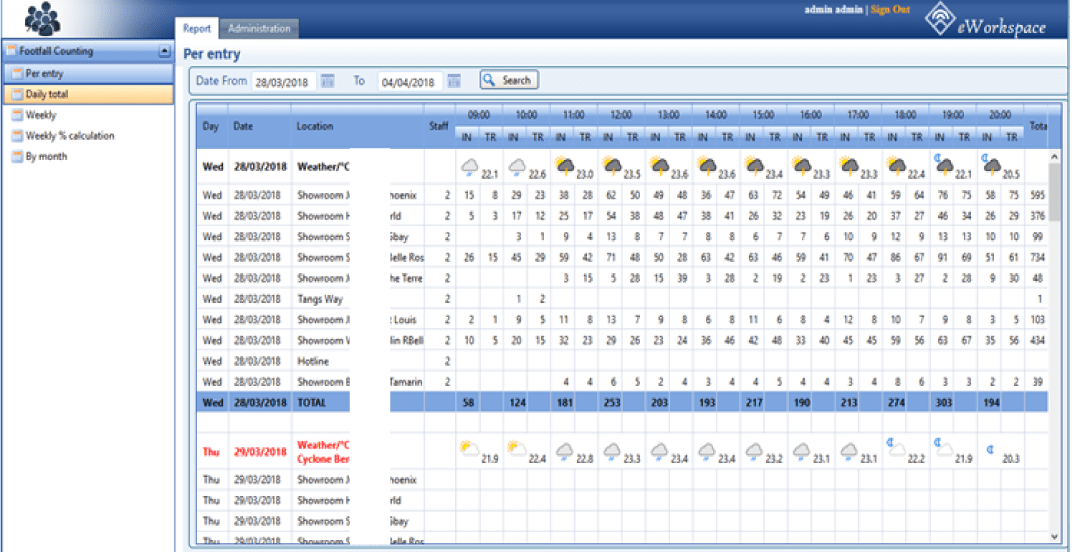Screen dimensions: 1076x552
Task: Click Thu 18:00 night cloud icon 22.2
Action: 896,448
